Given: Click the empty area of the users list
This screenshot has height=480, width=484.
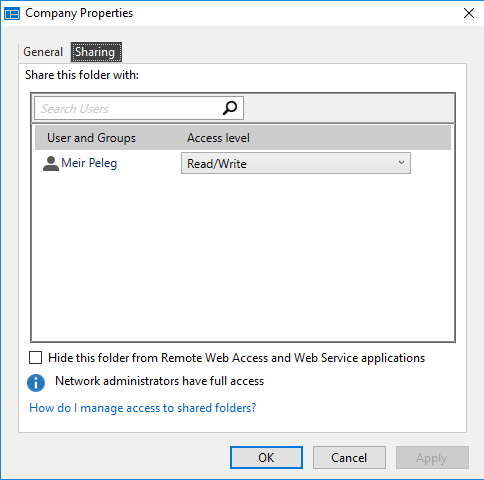Looking at the screenshot, I should [243, 257].
